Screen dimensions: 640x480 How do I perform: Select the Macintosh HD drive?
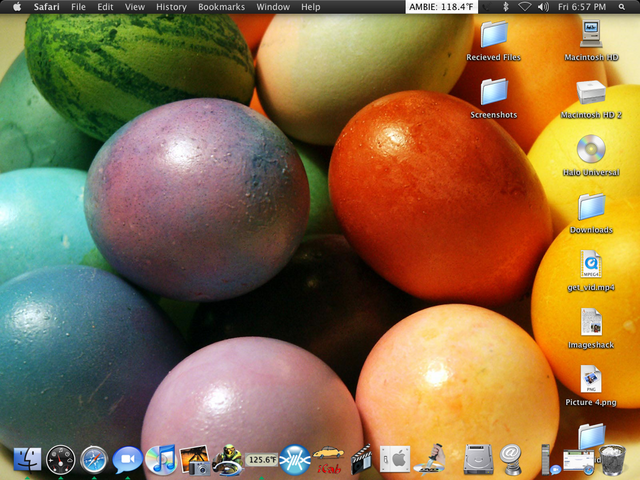pos(592,35)
